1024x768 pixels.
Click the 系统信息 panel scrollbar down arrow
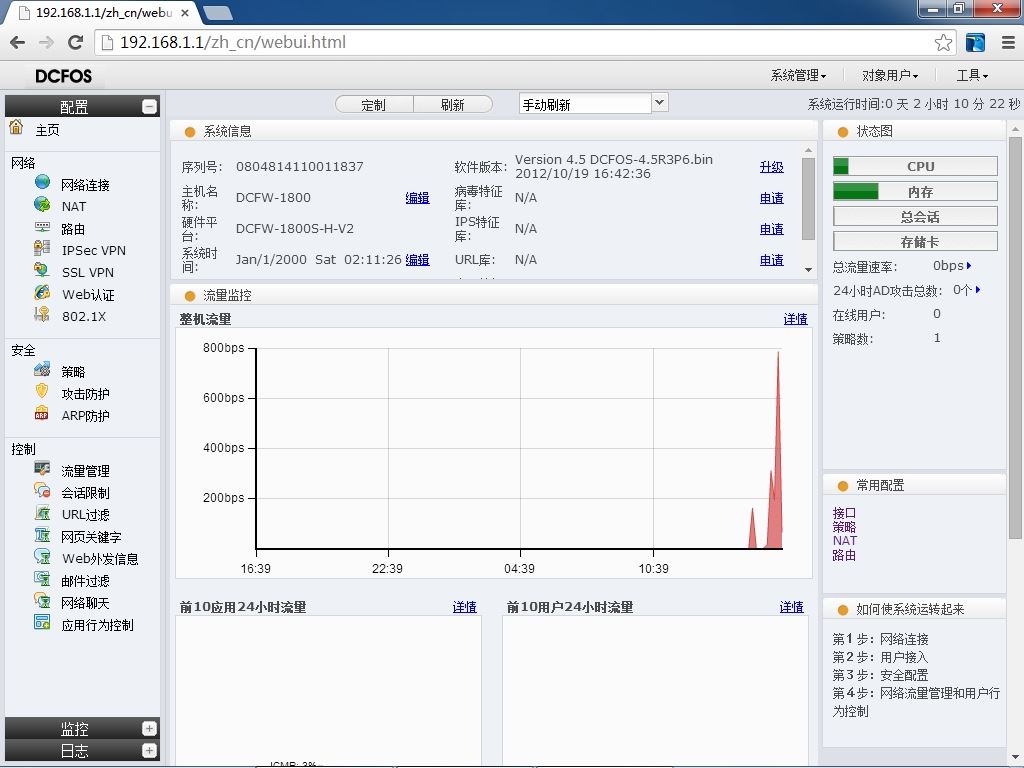coord(808,270)
